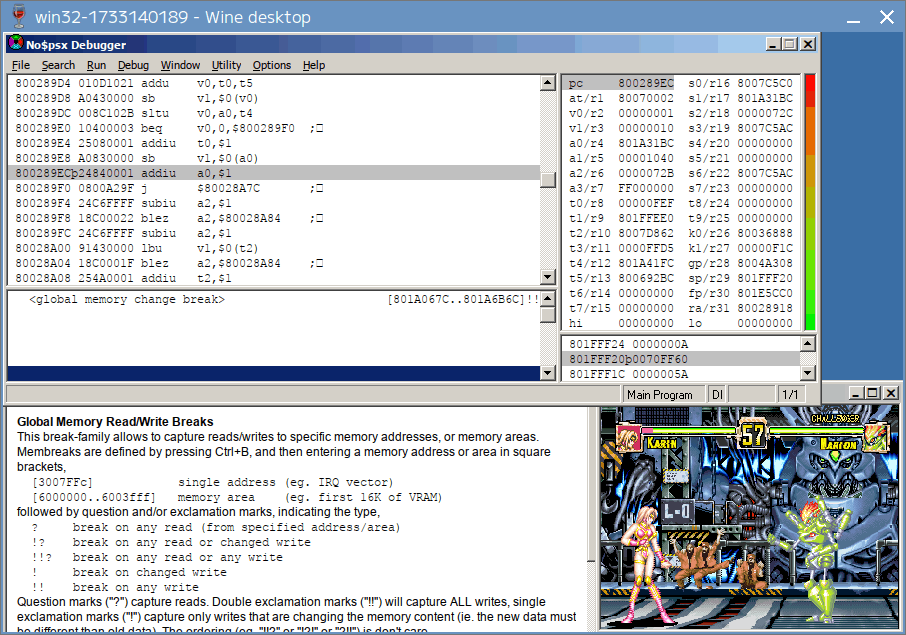Click the game screen preview
This screenshot has height=635, width=906.
pyautogui.click(x=749, y=518)
